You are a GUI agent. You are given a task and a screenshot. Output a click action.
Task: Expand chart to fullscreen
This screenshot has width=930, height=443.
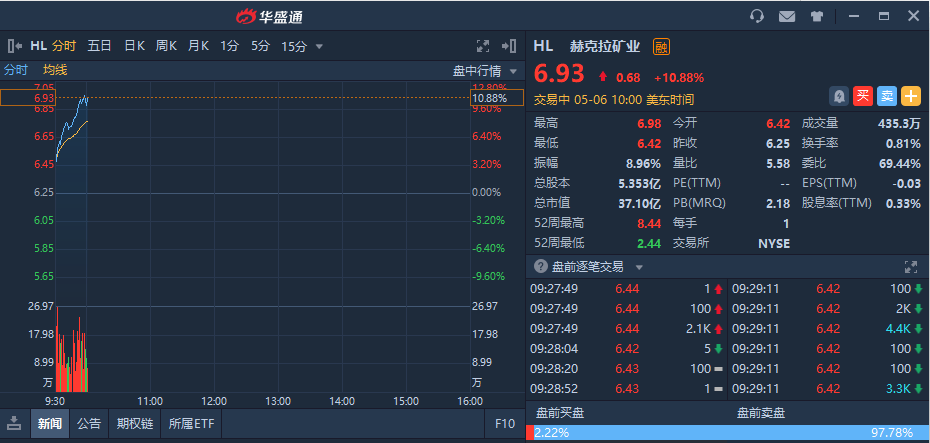(483, 46)
